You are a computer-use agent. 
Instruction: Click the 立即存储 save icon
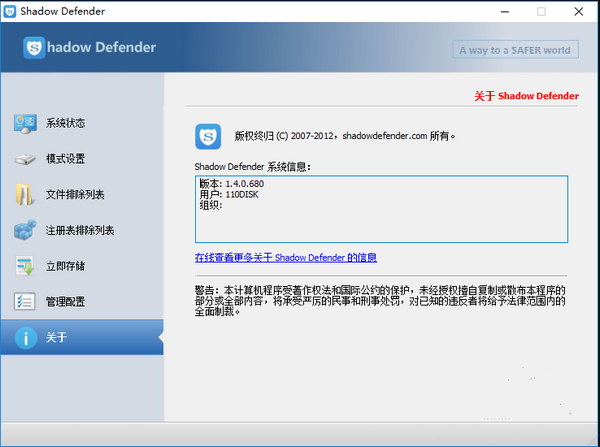click(25, 266)
